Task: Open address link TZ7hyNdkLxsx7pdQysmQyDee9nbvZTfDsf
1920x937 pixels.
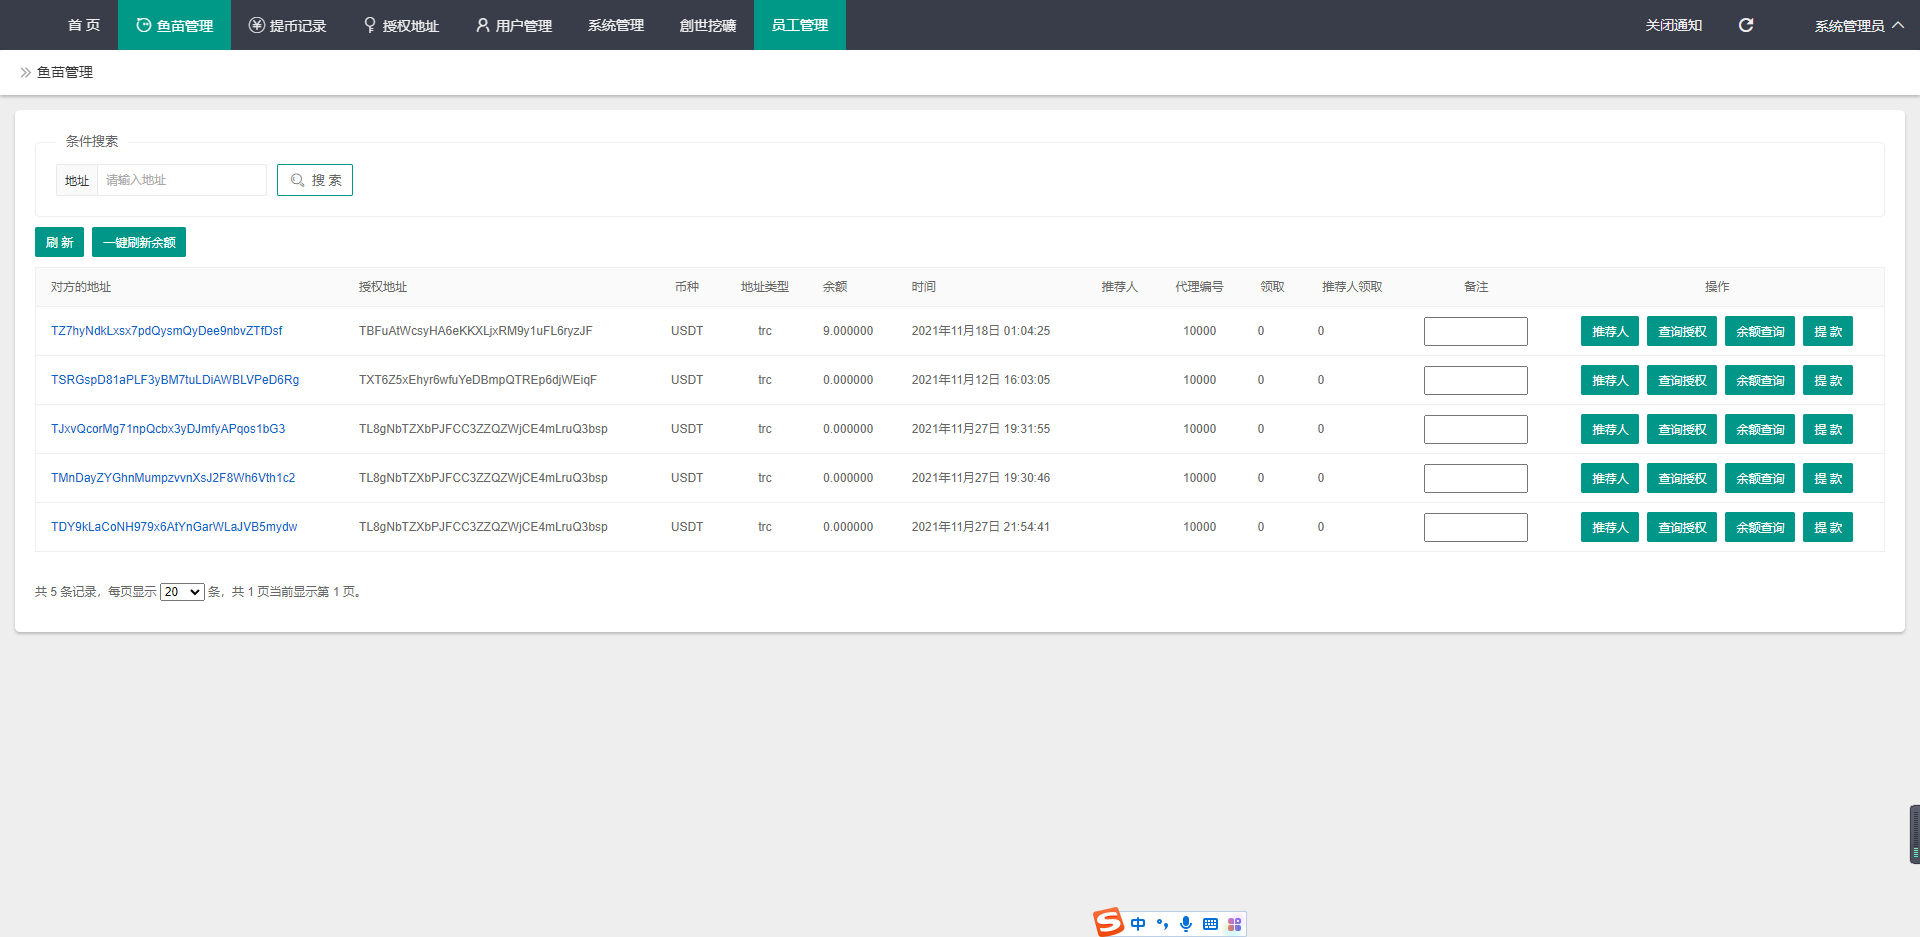Action: click(x=167, y=331)
